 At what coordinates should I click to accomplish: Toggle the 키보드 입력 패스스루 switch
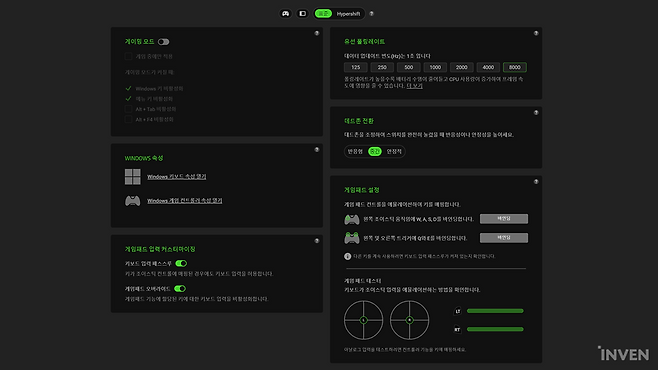point(181,263)
